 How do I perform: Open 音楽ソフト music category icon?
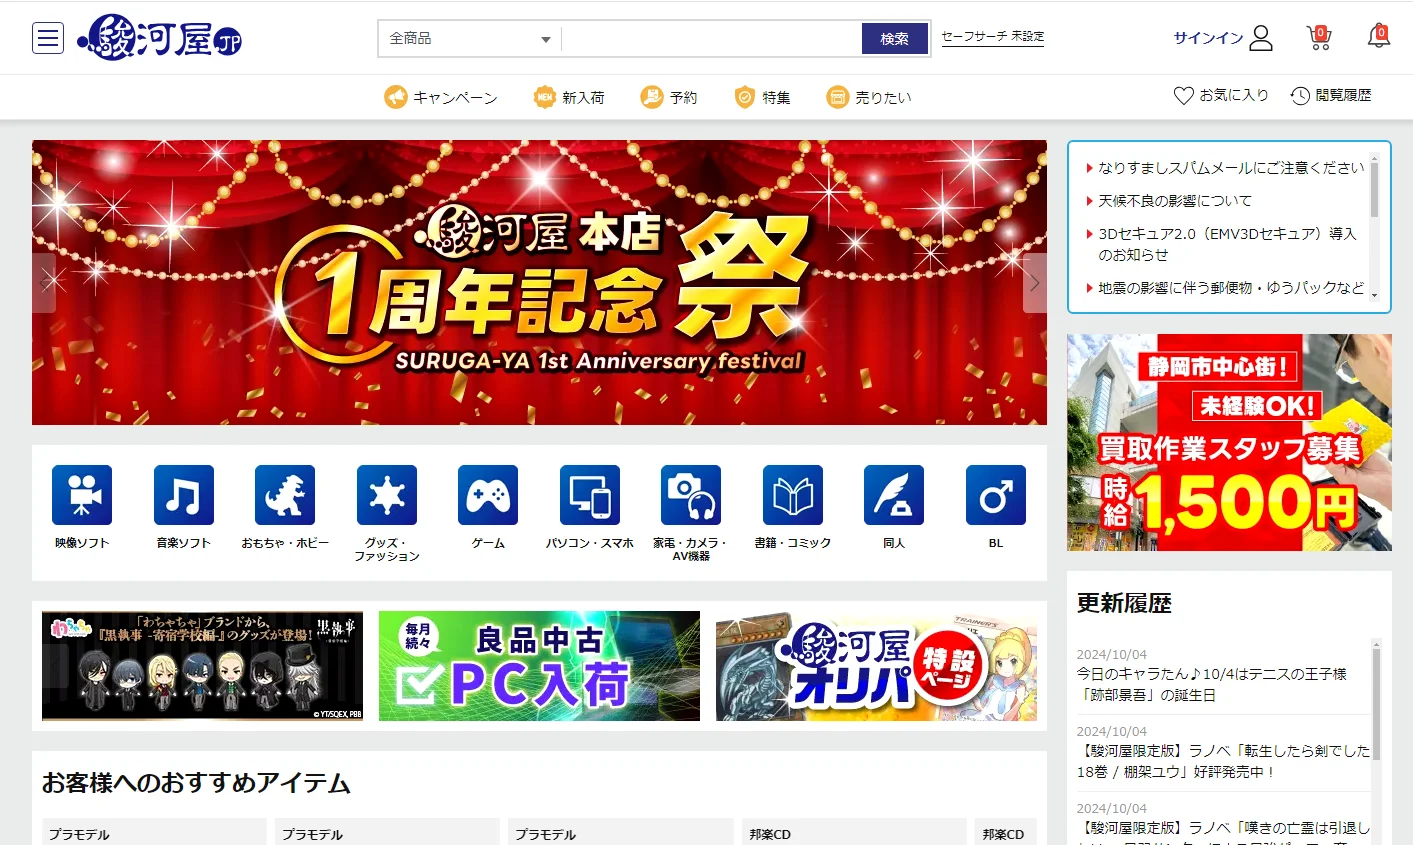pyautogui.click(x=184, y=495)
